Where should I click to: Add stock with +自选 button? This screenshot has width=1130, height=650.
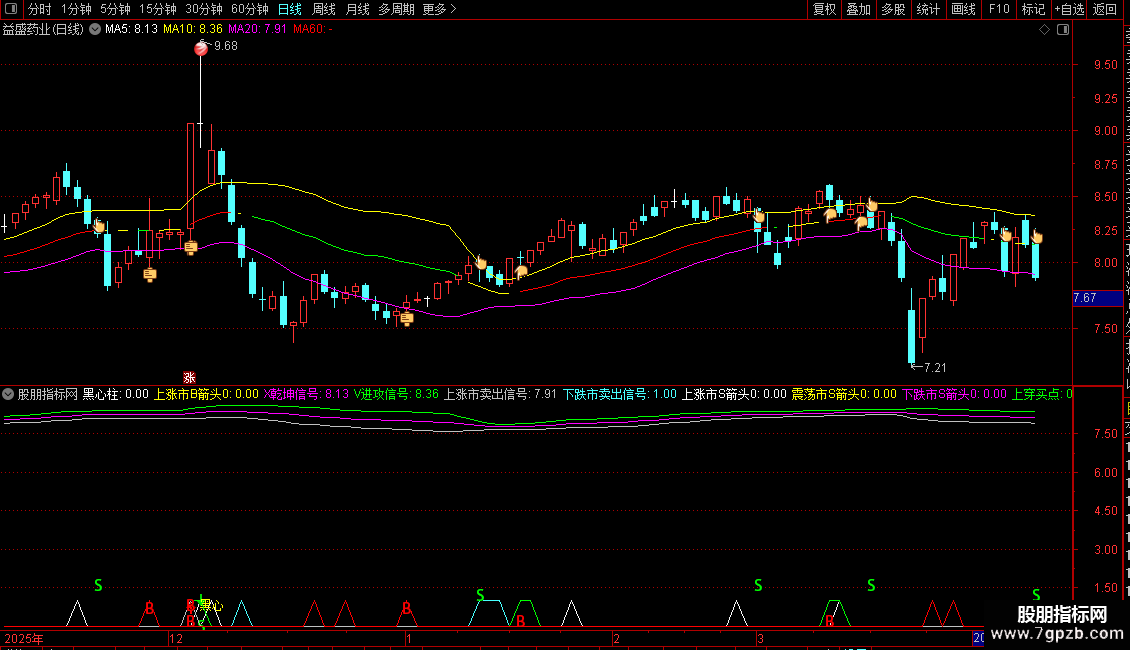(x=1069, y=9)
